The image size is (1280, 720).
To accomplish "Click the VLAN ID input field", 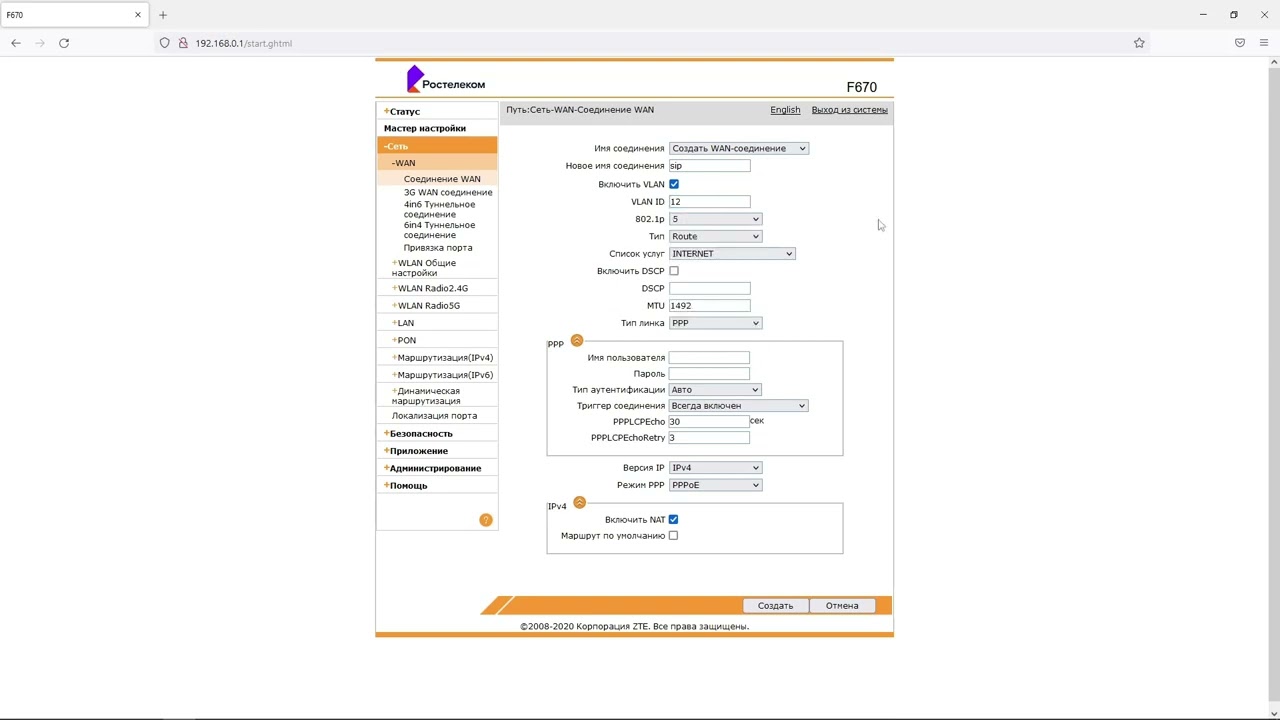I will coord(709,202).
